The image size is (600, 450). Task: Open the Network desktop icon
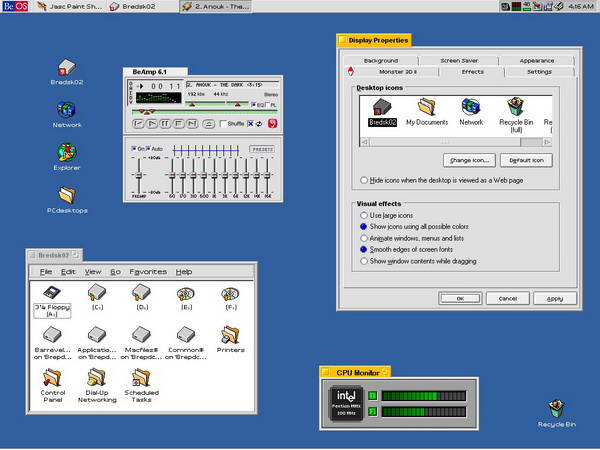pos(67,110)
